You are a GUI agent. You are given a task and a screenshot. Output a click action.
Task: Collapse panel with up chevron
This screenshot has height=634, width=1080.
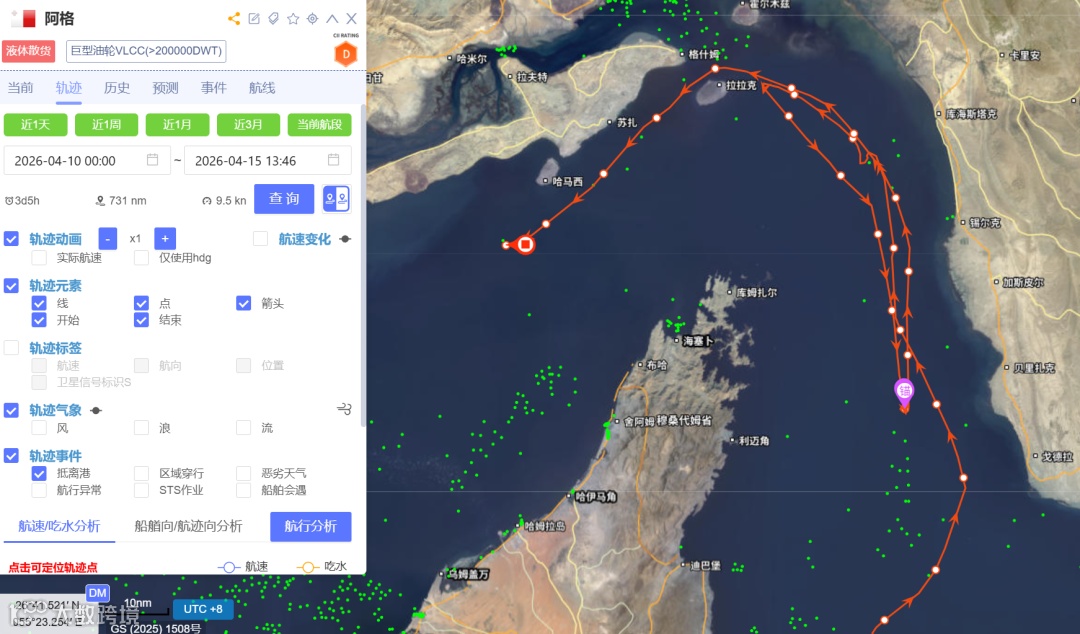332,19
